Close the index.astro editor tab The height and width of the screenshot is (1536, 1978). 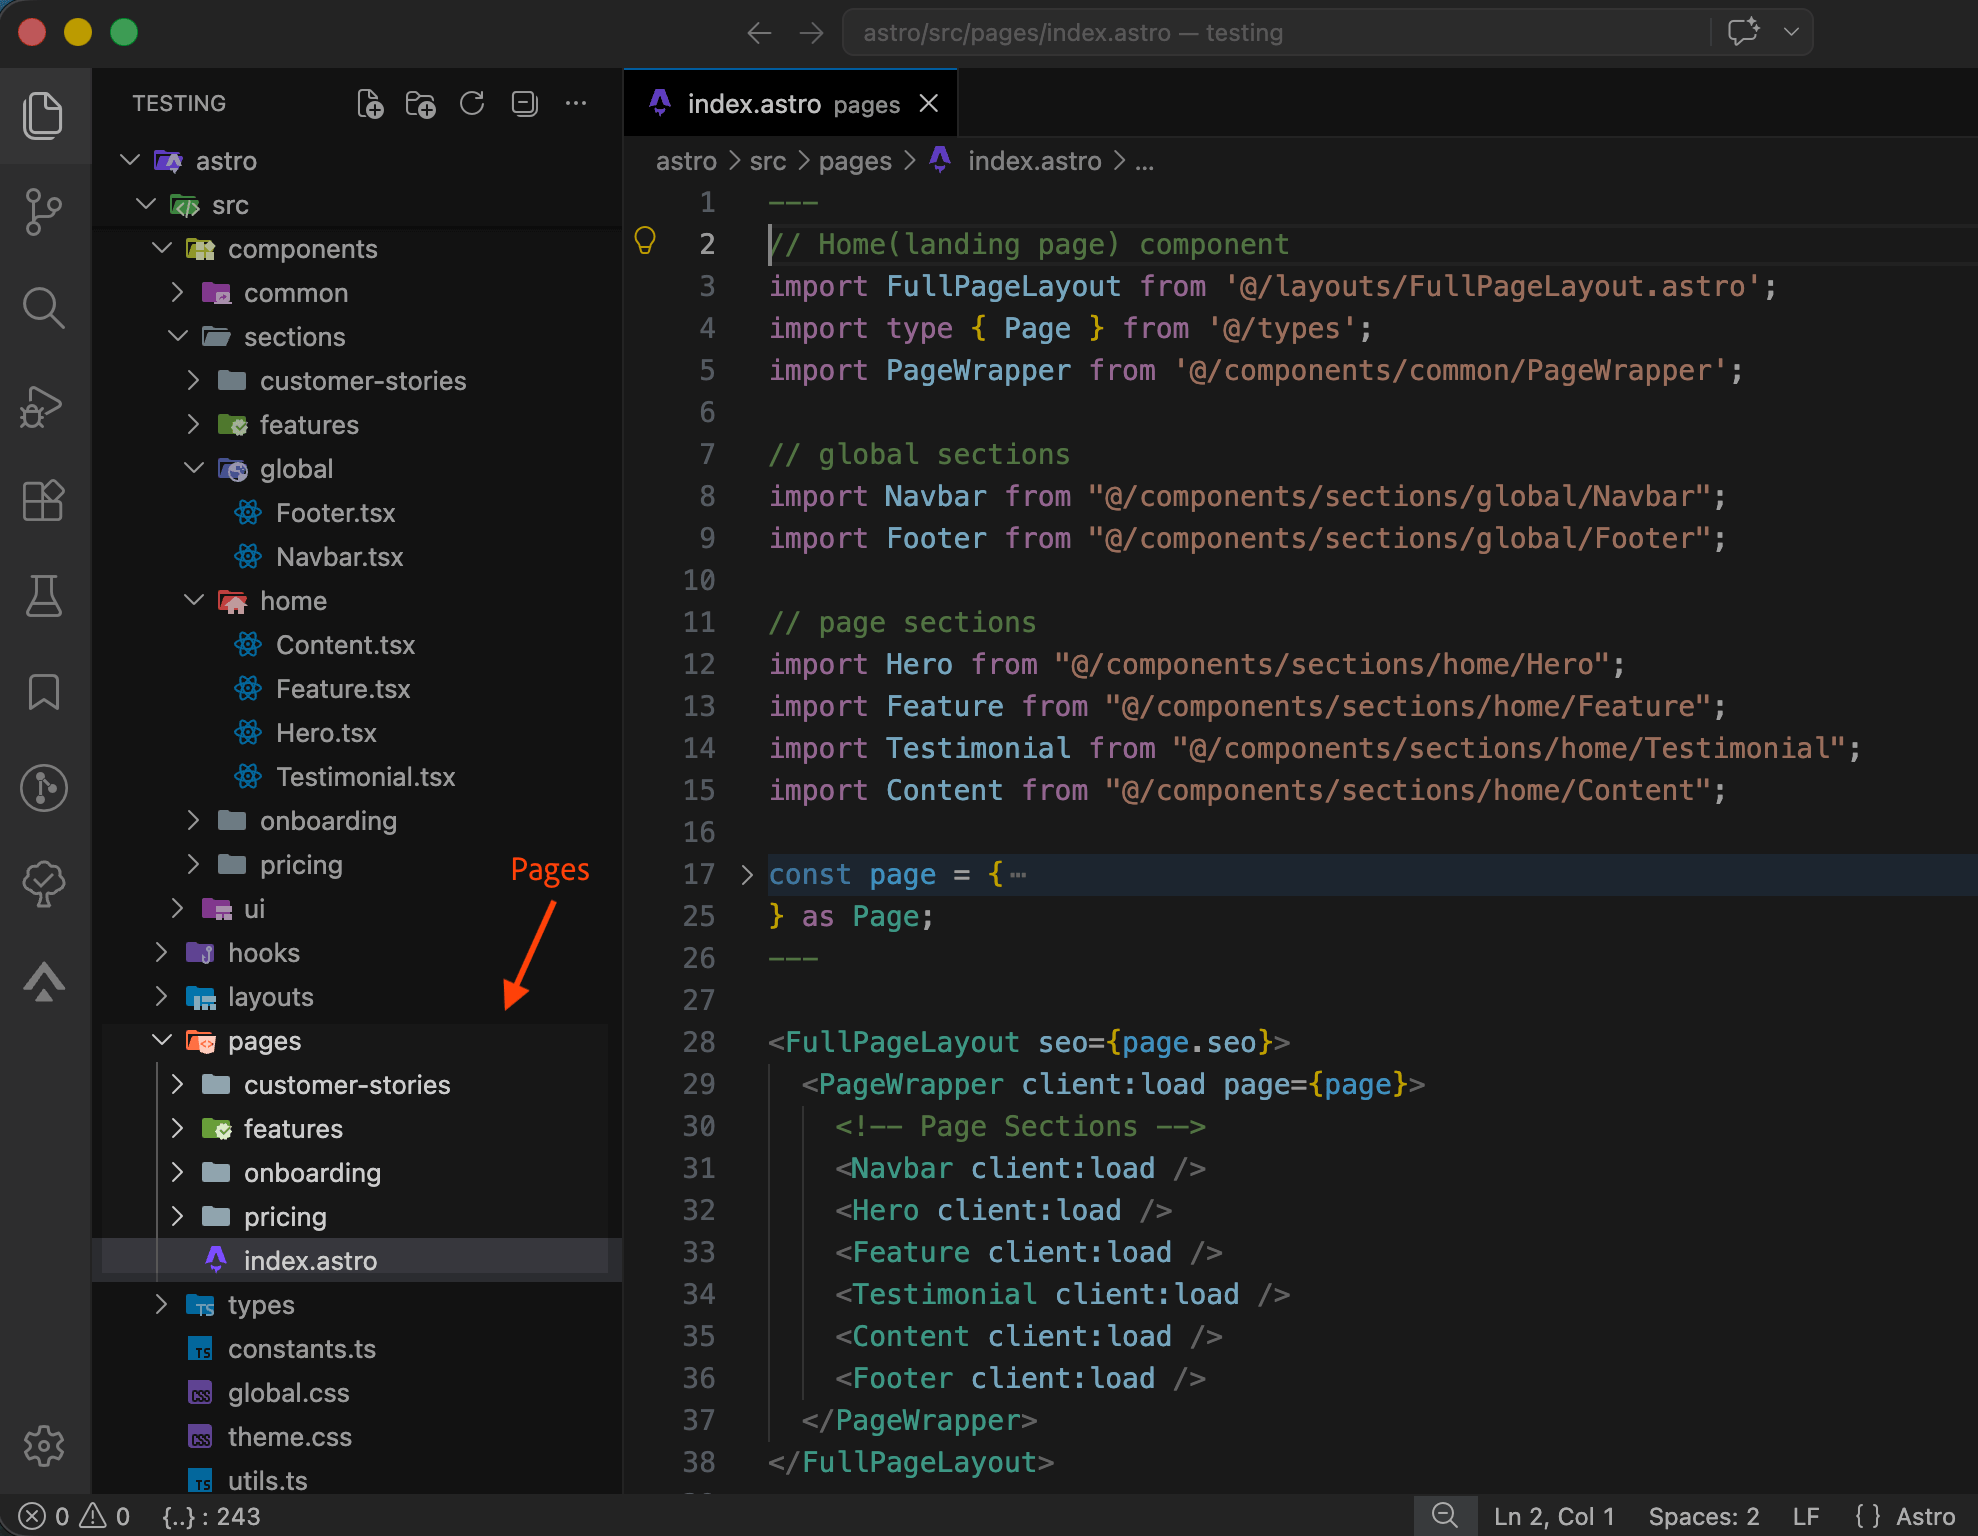(x=929, y=103)
